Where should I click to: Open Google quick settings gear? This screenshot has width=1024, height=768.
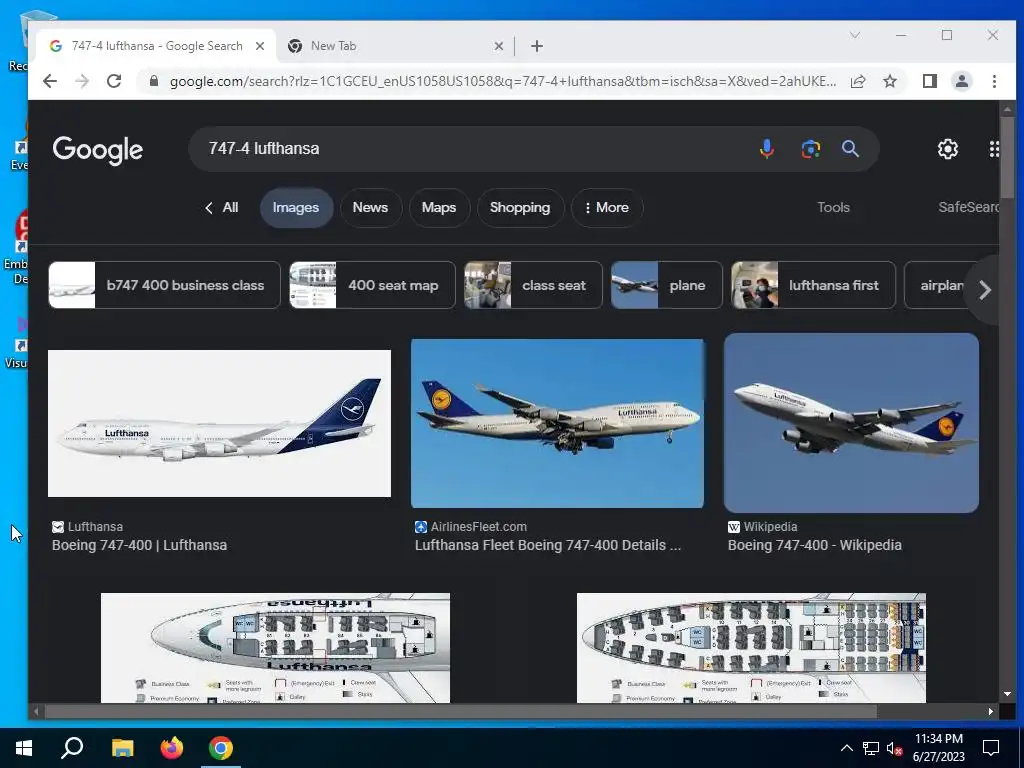[948, 149]
